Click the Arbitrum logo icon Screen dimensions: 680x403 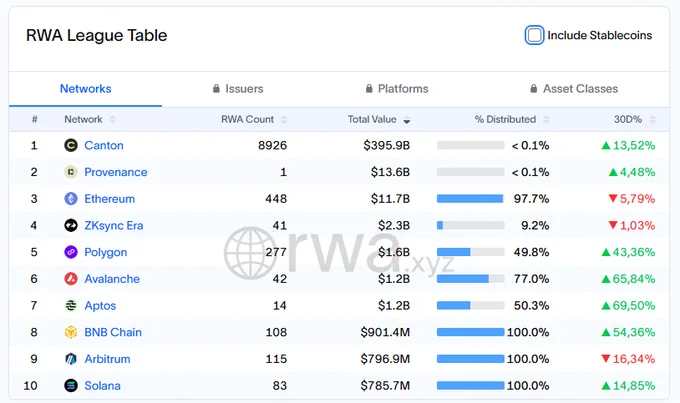pyautogui.click(x=71, y=359)
